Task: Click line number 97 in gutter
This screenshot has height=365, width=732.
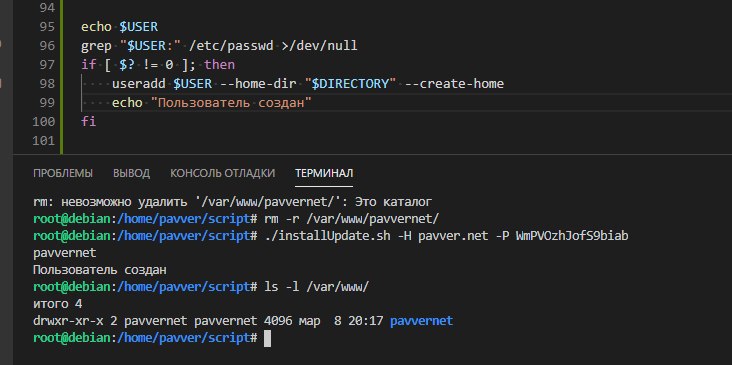Action: pos(47,64)
